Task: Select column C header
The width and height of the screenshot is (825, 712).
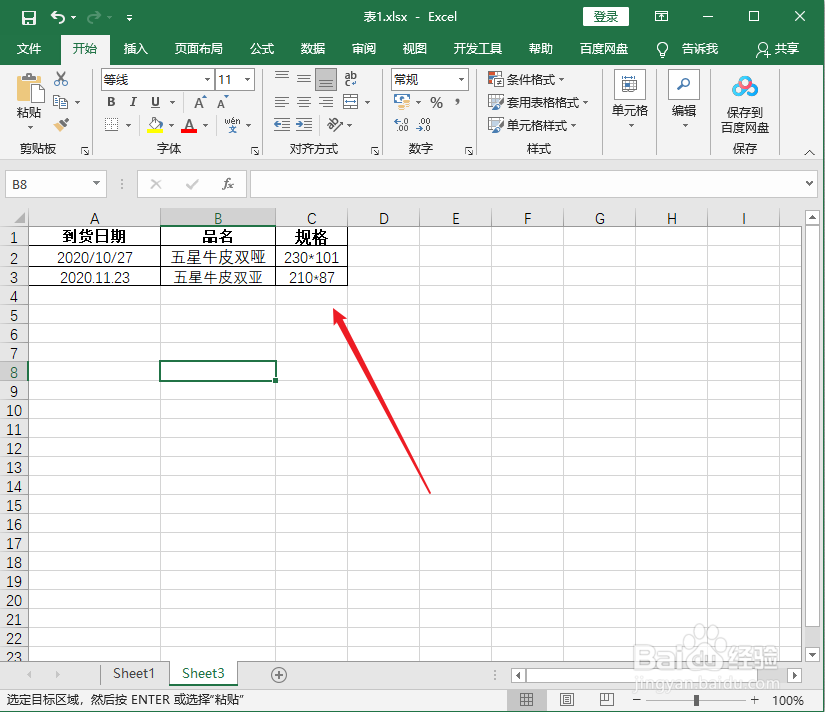Action: [x=311, y=218]
